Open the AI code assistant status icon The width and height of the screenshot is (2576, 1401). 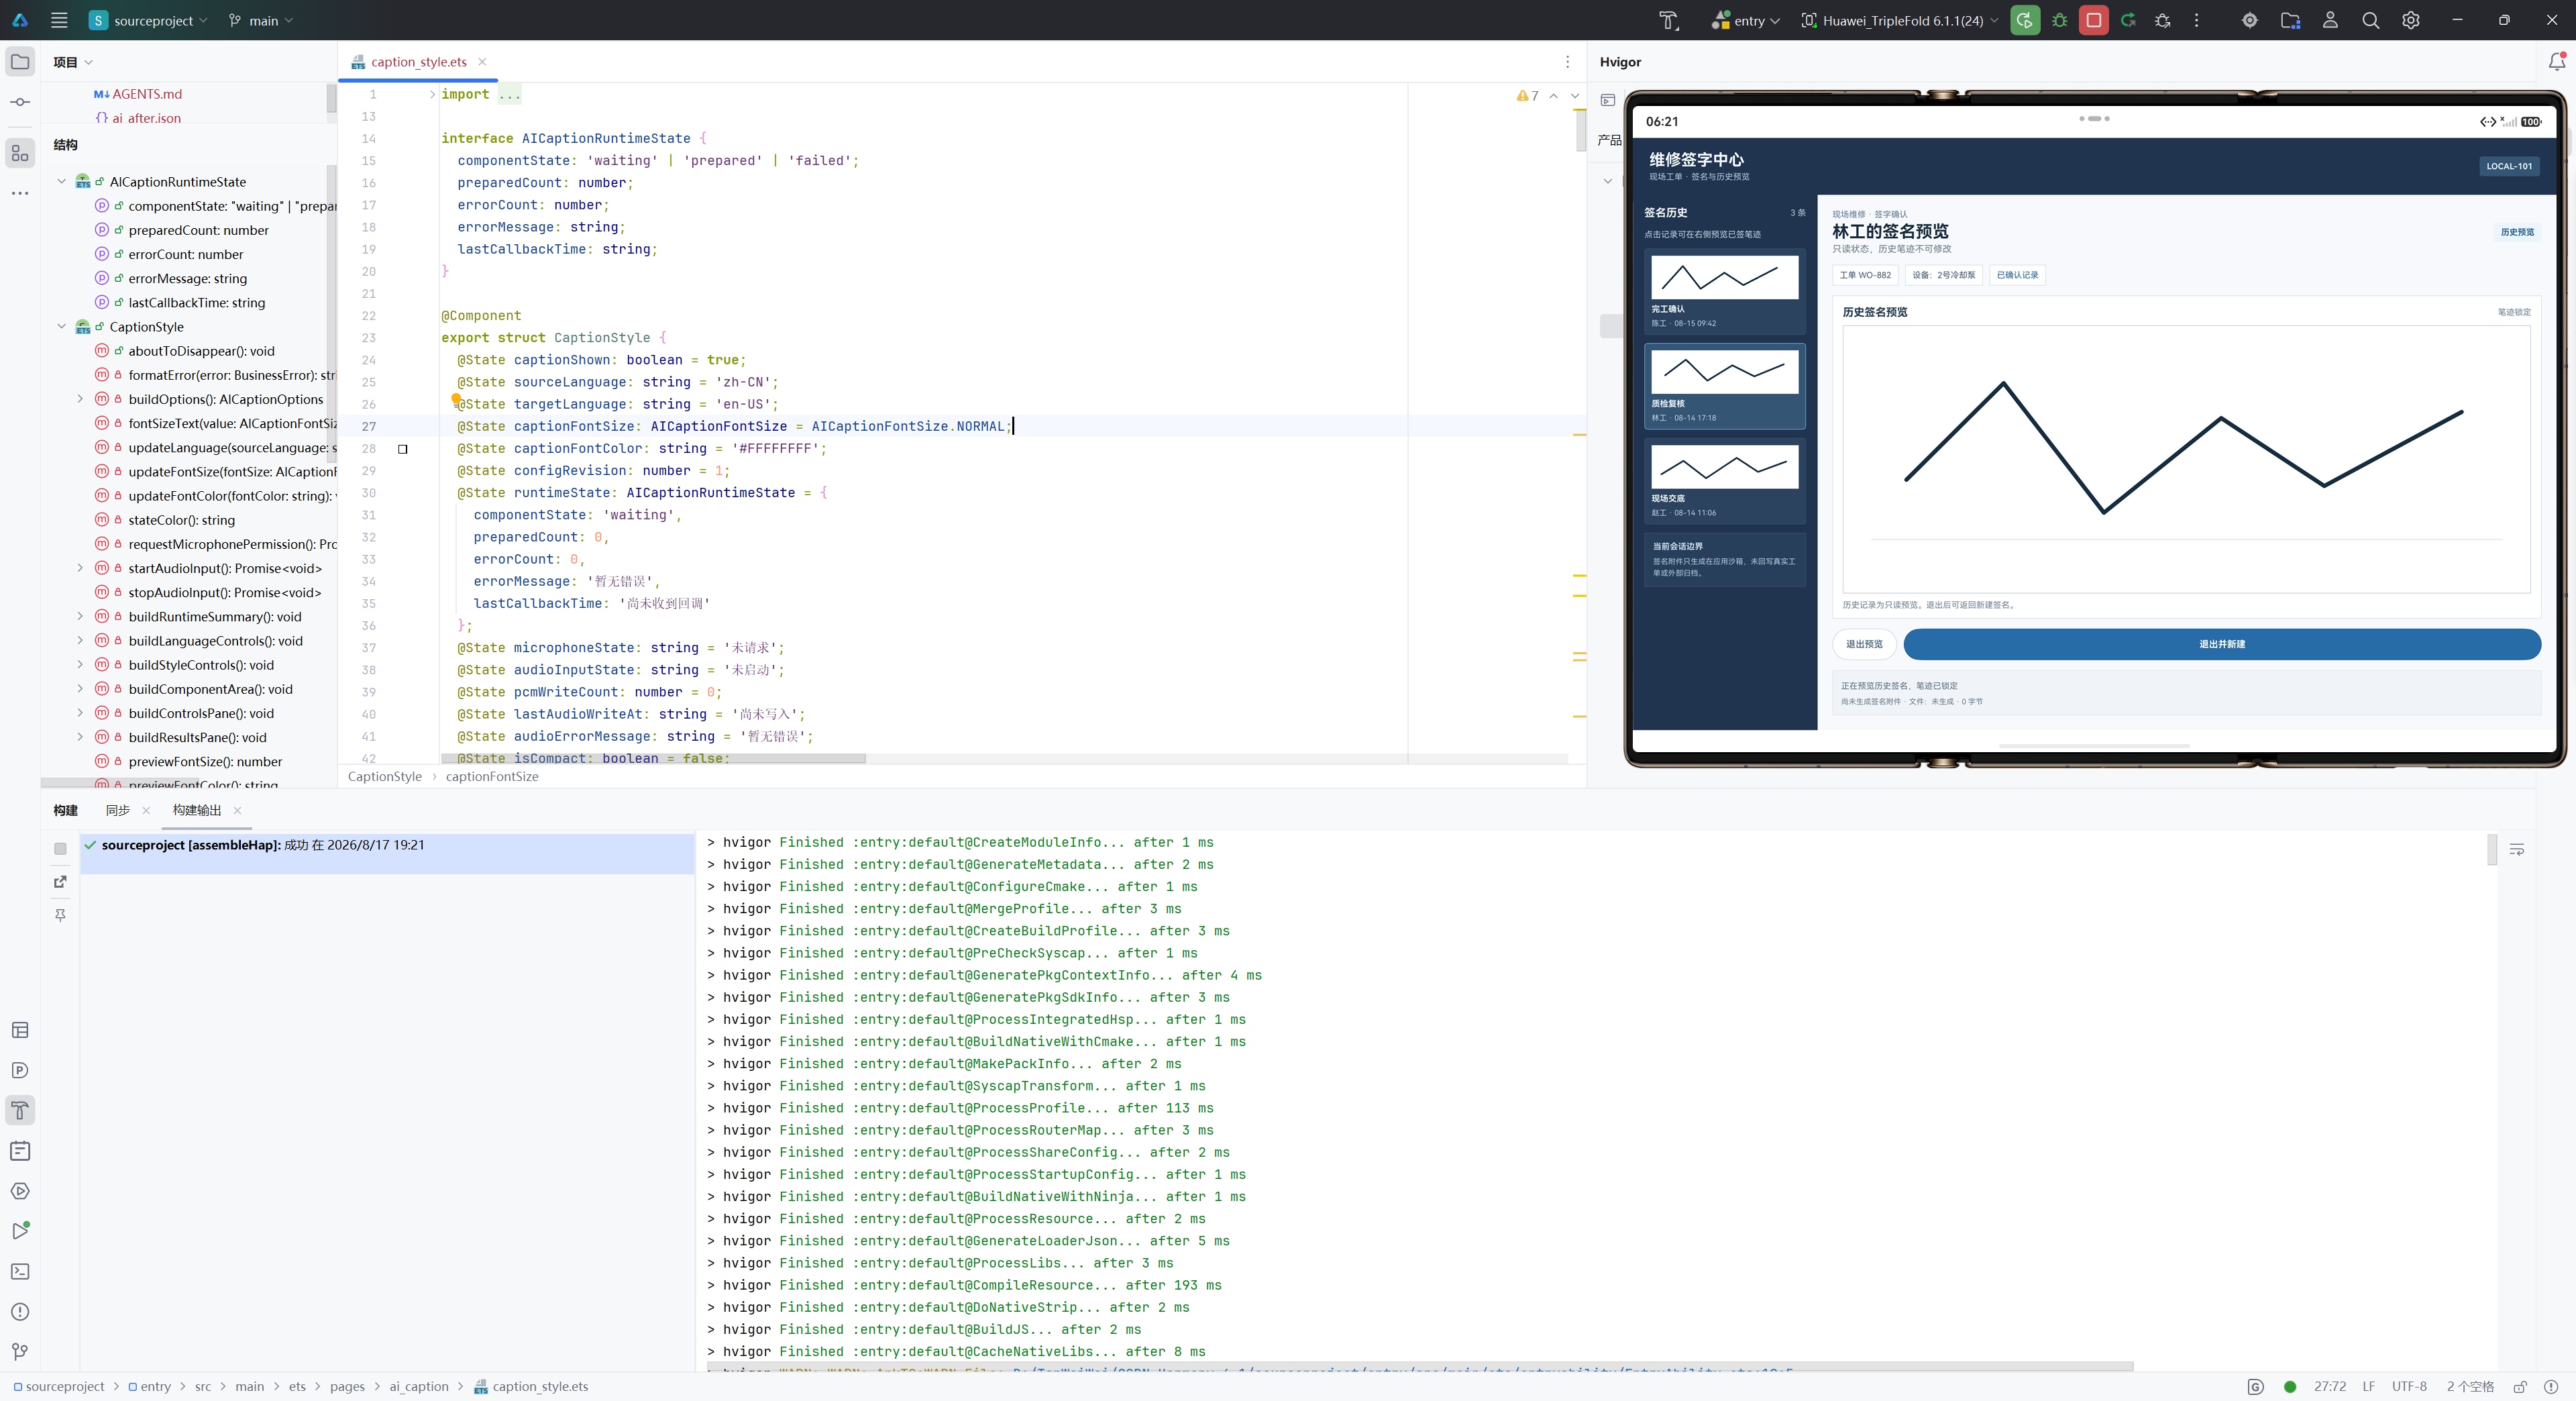[2255, 1386]
